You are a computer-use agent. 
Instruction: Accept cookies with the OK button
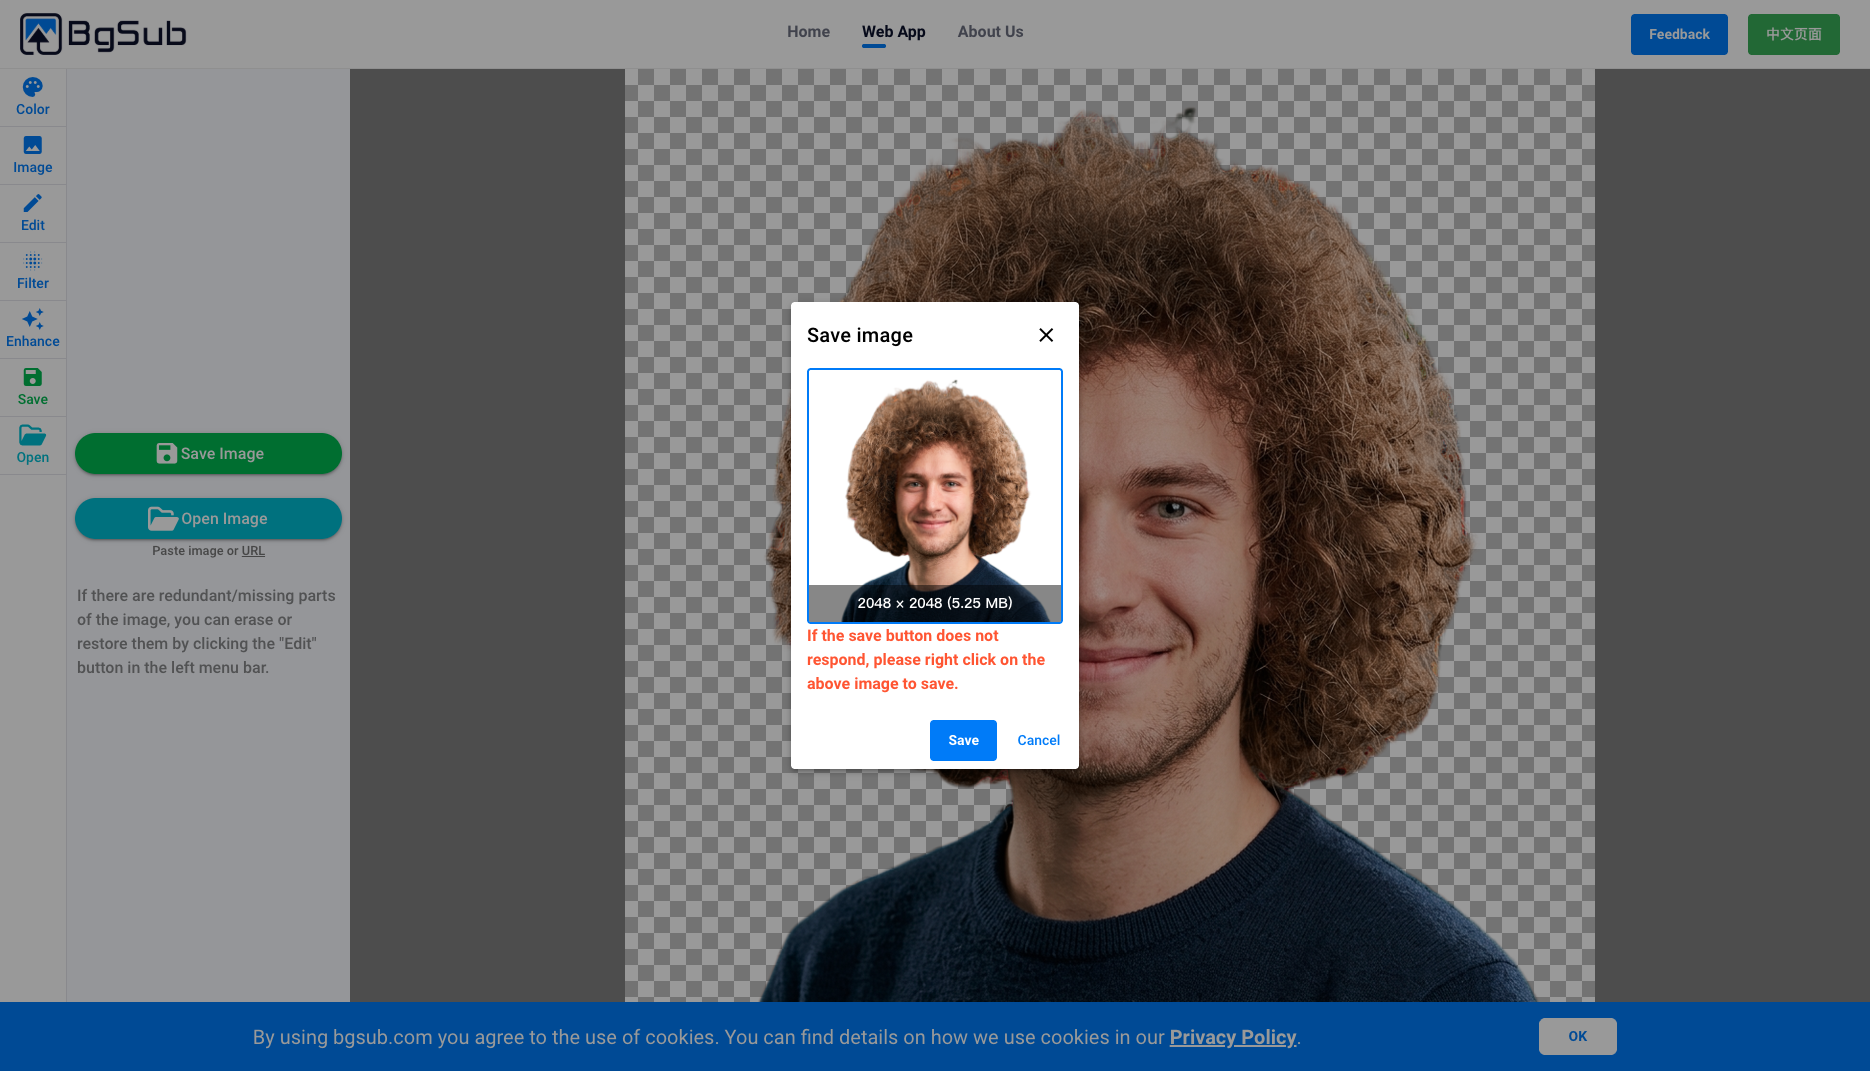tap(1578, 1036)
